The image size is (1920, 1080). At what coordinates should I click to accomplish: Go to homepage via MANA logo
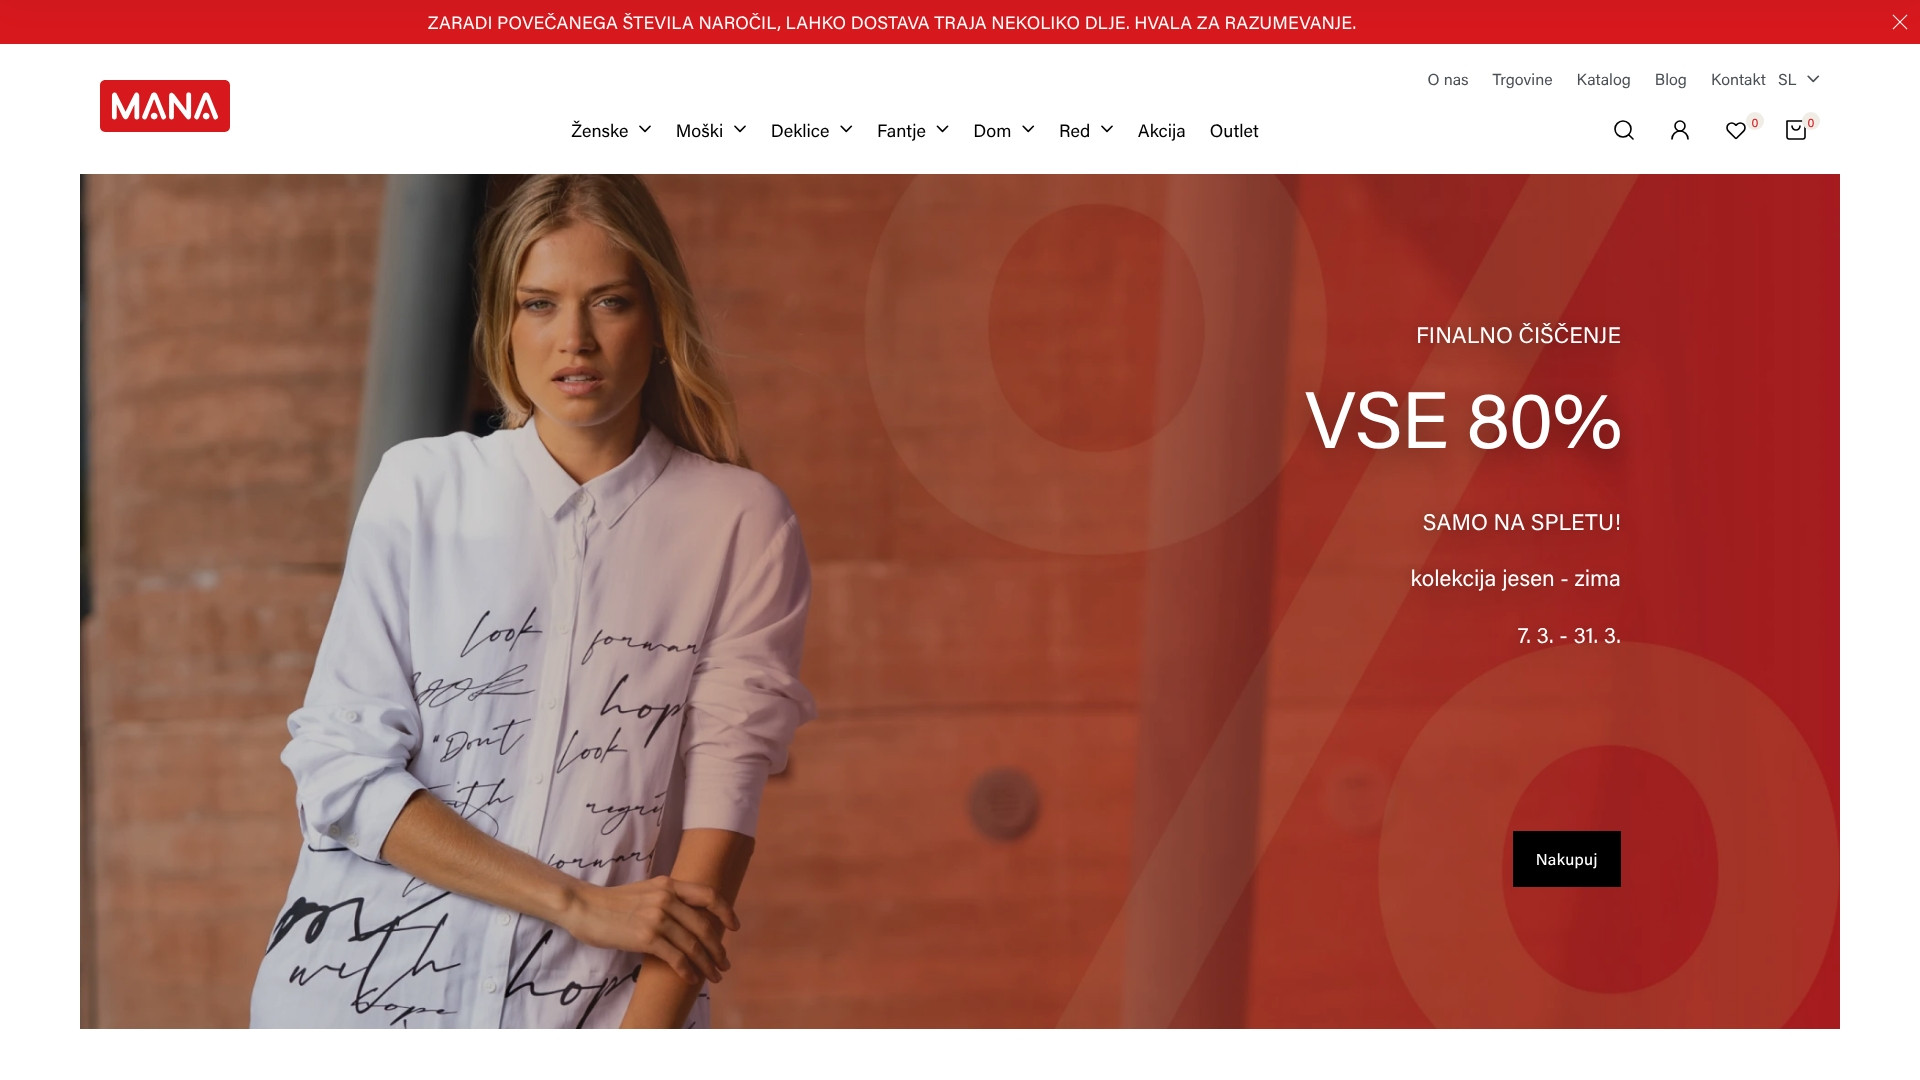click(165, 106)
